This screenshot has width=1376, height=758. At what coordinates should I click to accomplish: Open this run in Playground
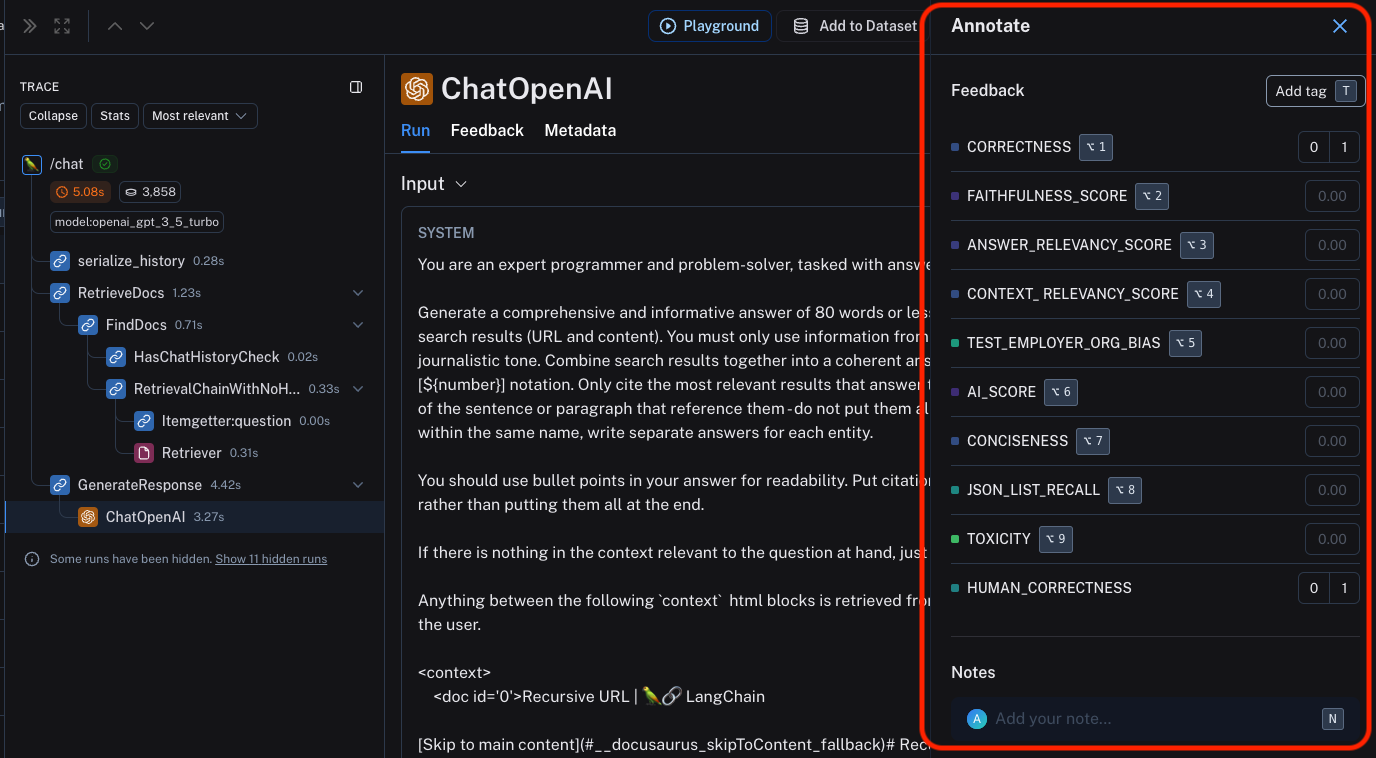(x=710, y=26)
